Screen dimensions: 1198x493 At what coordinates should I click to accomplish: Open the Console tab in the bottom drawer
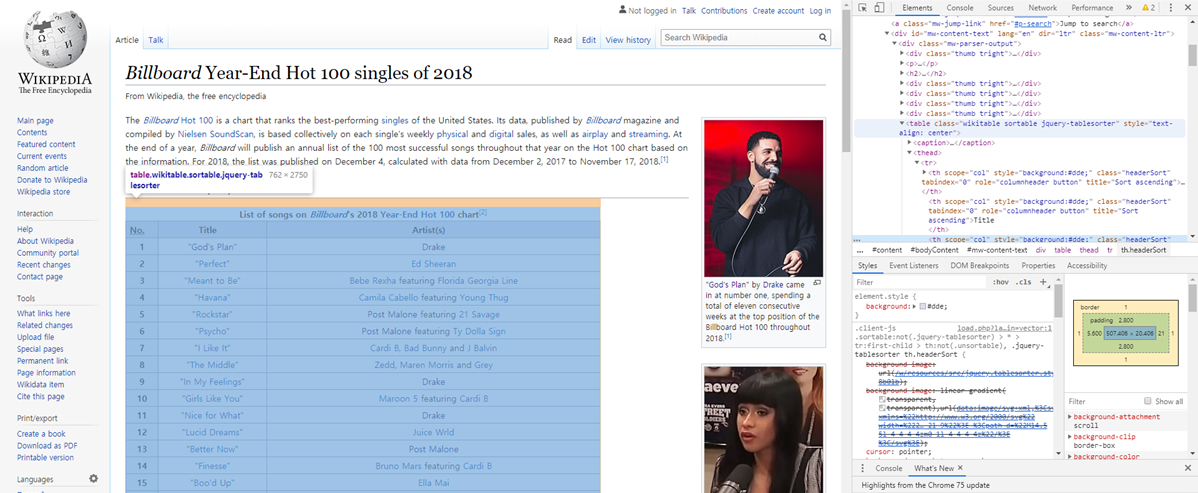pos(889,468)
